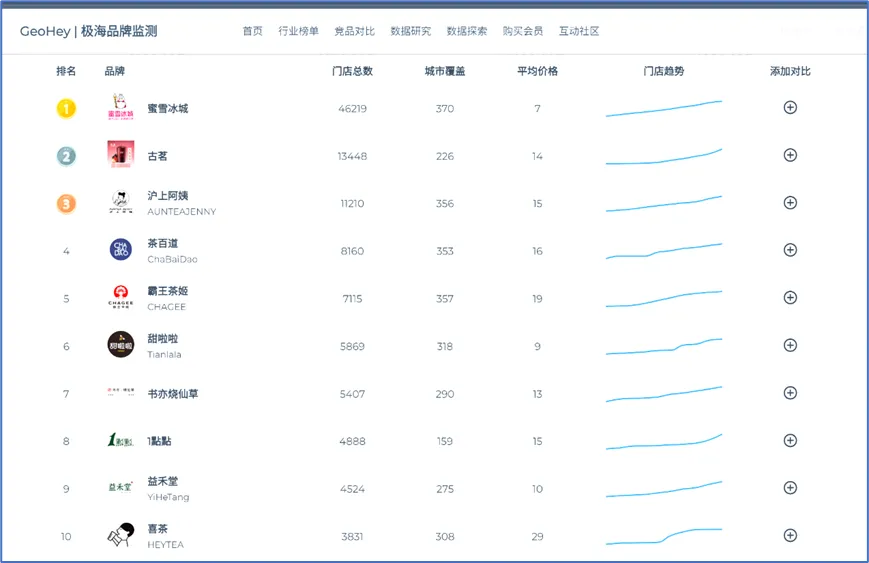Open the 数据研究 navigation item
The image size is (869, 563).
pos(411,31)
